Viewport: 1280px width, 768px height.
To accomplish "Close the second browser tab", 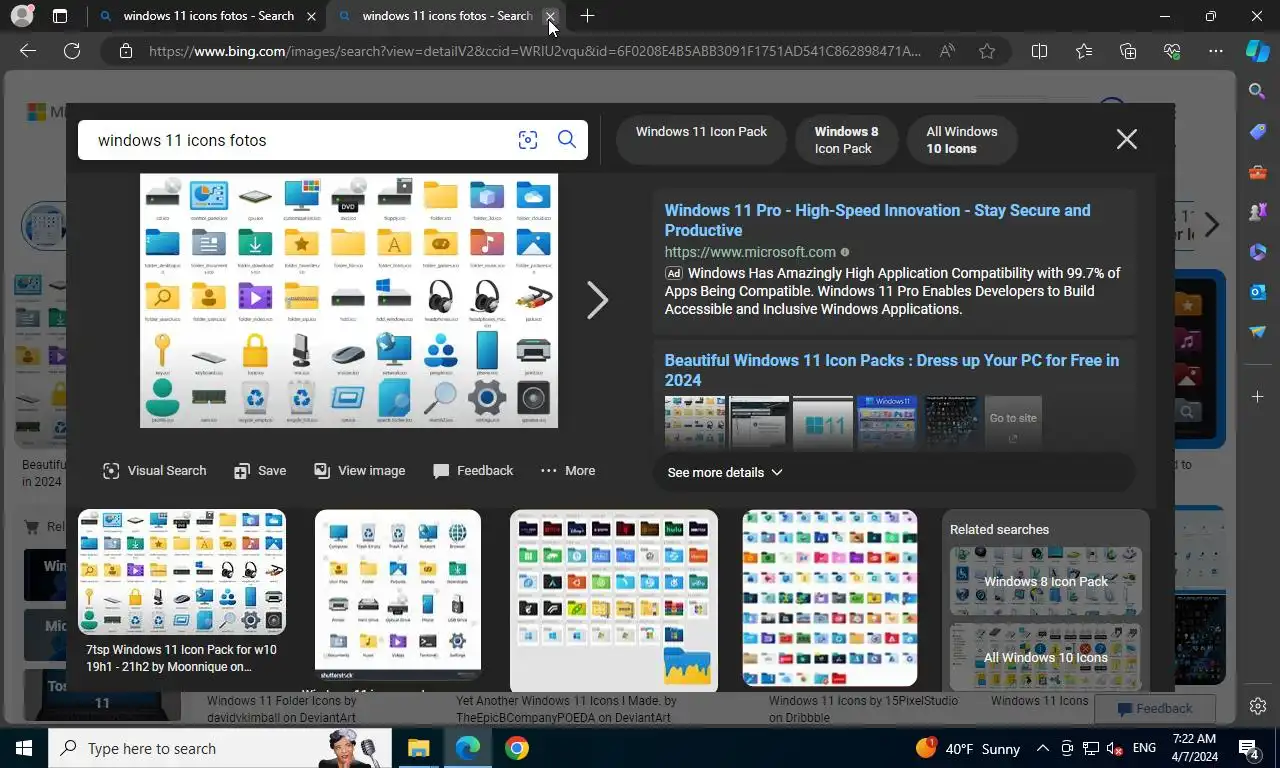I will pos(550,16).
